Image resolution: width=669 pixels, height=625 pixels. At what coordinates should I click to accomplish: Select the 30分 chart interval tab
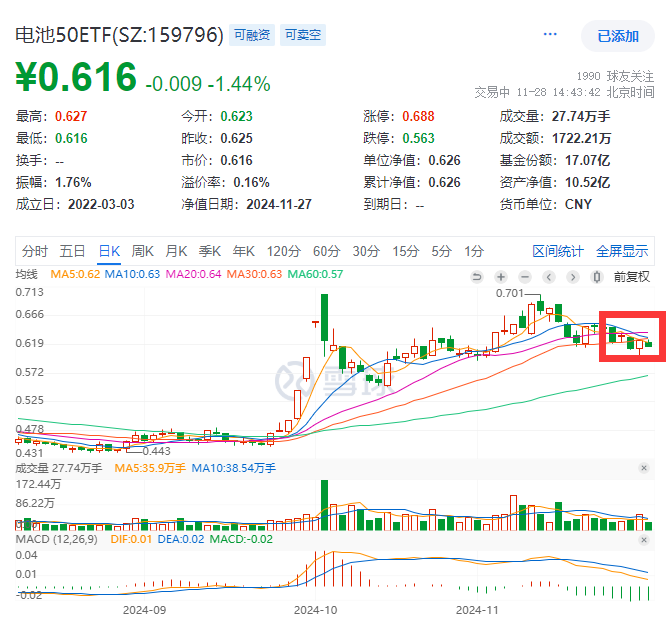(x=366, y=251)
